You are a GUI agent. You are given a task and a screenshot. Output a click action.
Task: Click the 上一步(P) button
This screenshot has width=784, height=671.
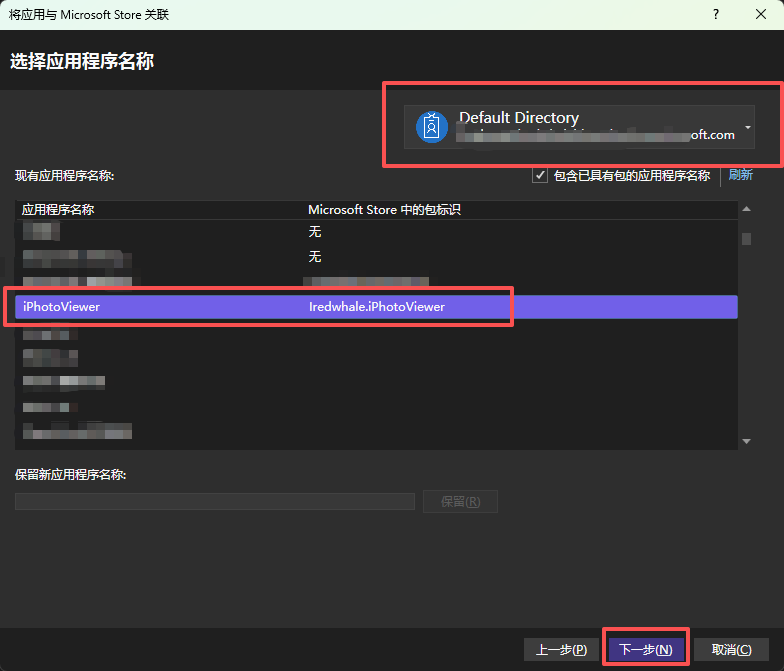561,649
